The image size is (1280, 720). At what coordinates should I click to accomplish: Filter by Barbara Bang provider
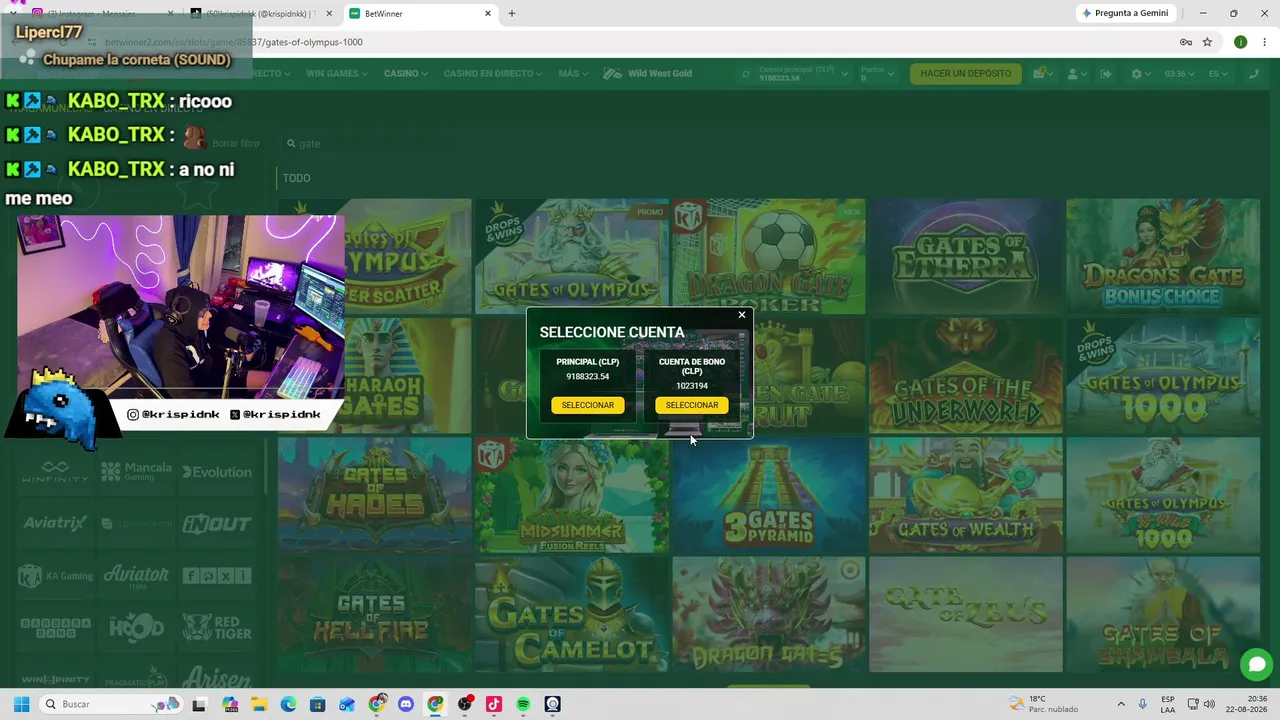tap(55, 628)
